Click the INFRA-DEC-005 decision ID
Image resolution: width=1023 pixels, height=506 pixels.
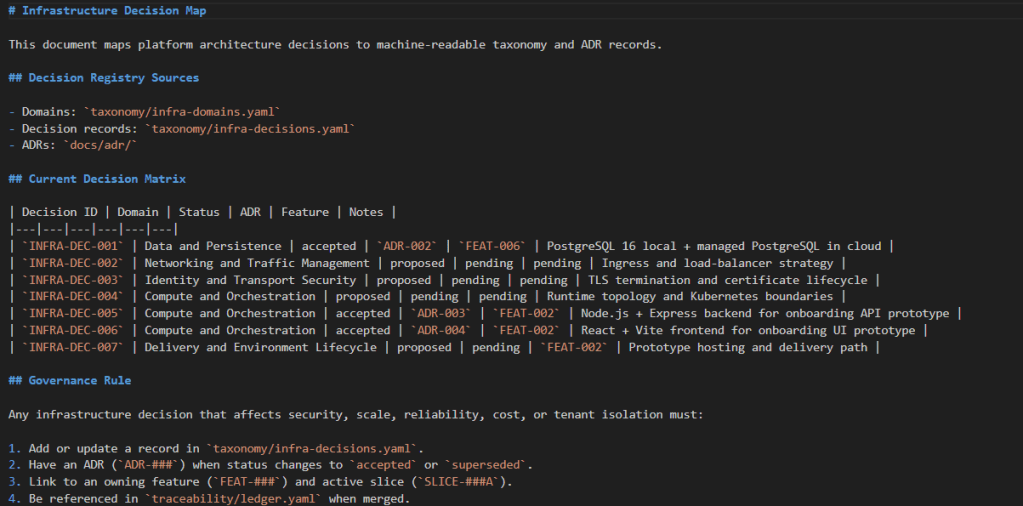pos(76,313)
